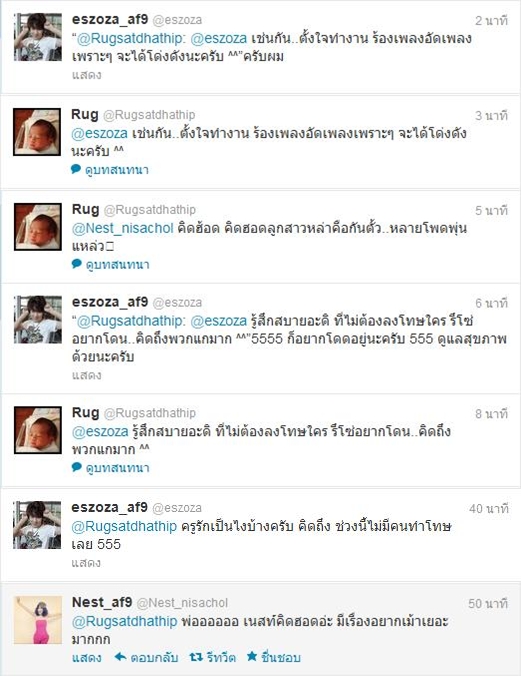Click the conversation bubble icon under Rug's 5-minute tweet
521x676 pixels.
click(76, 263)
